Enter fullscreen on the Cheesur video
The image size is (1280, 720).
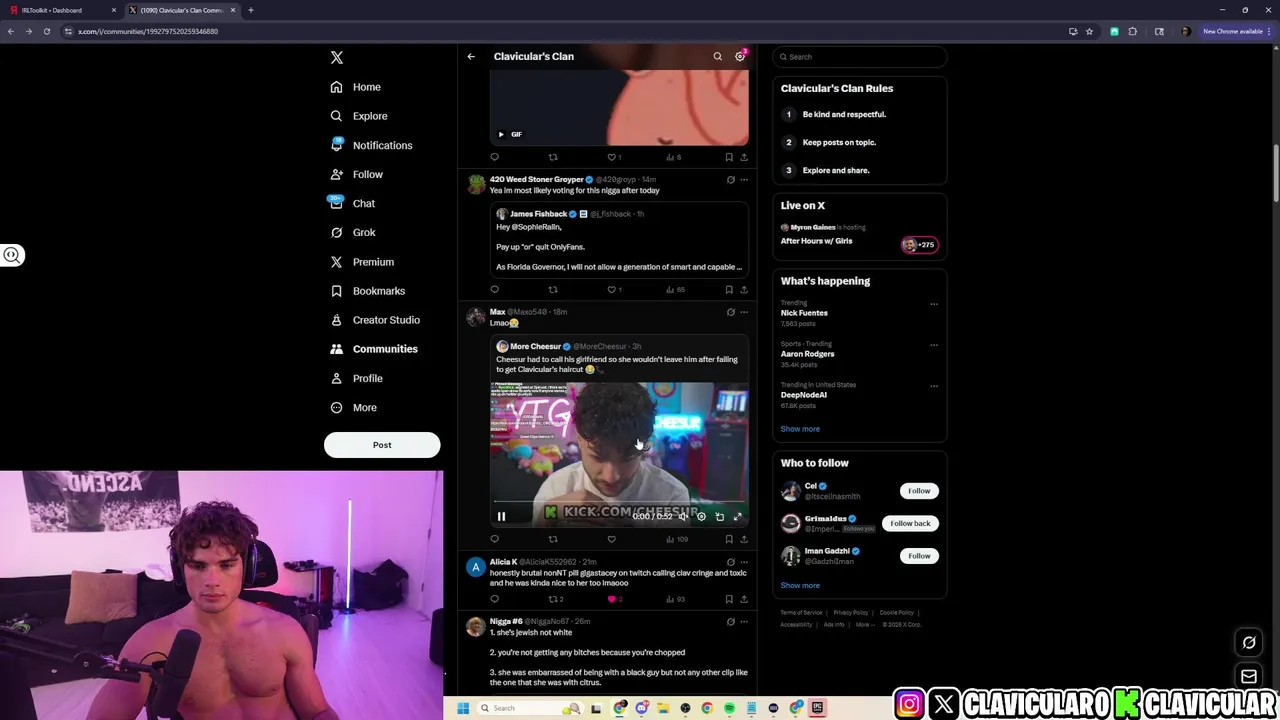tap(738, 517)
